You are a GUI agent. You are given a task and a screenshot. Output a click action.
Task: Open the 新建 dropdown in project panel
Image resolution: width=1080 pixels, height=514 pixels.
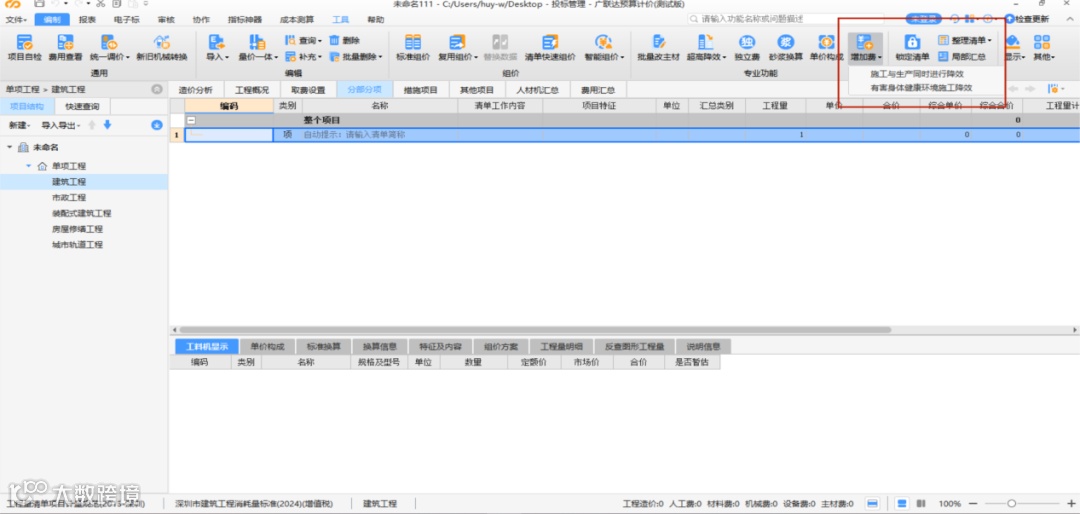coord(19,125)
